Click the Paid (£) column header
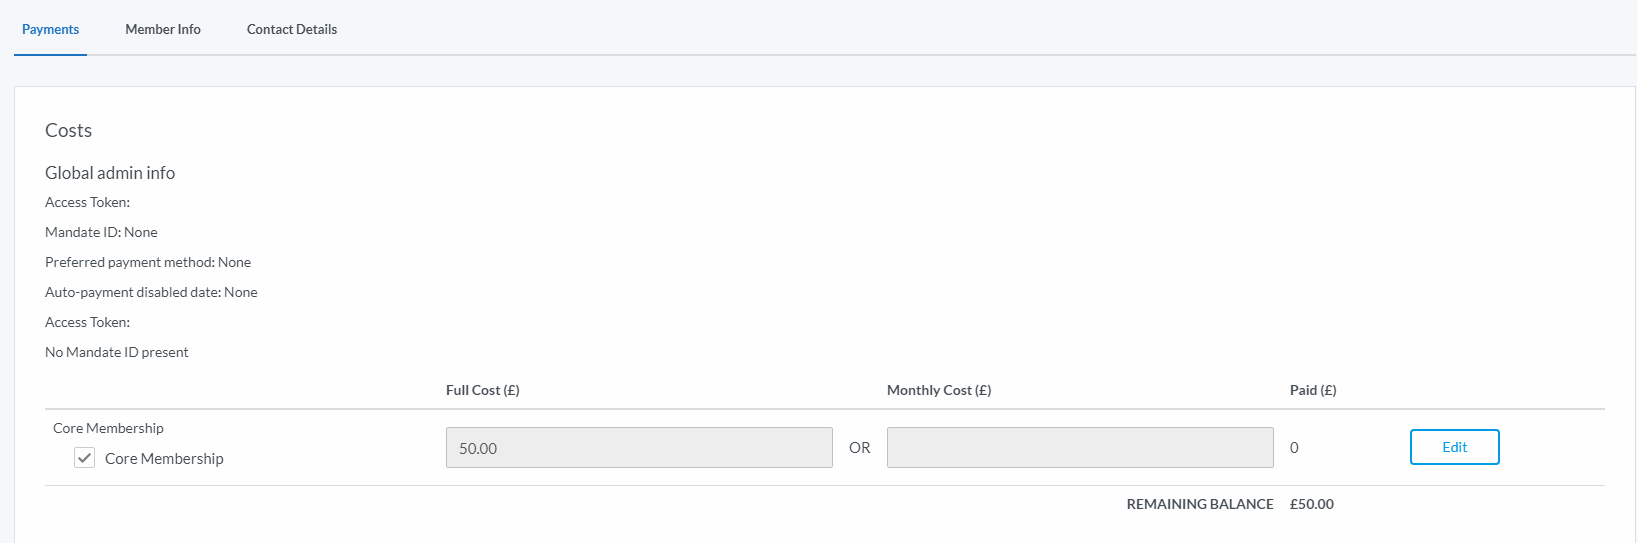Screen dimensions: 1637x543 pyautogui.click(x=1313, y=390)
